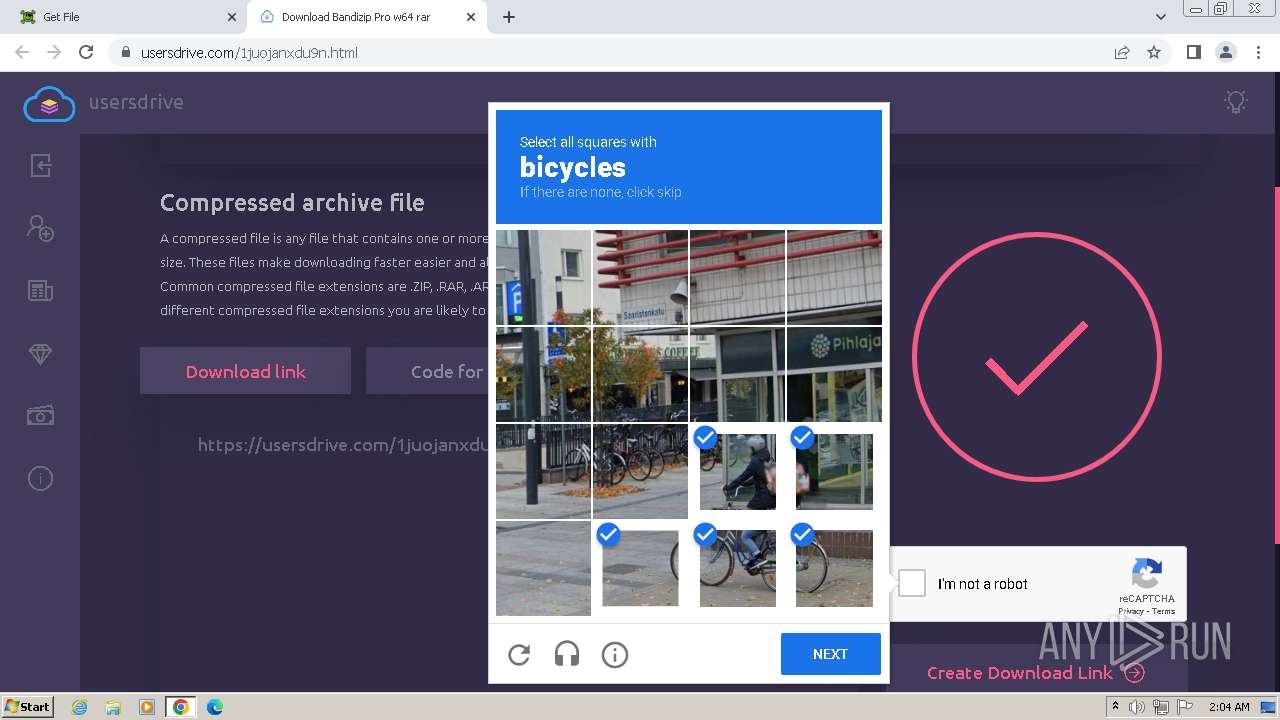Bookmark this page with the star

coord(1154,52)
